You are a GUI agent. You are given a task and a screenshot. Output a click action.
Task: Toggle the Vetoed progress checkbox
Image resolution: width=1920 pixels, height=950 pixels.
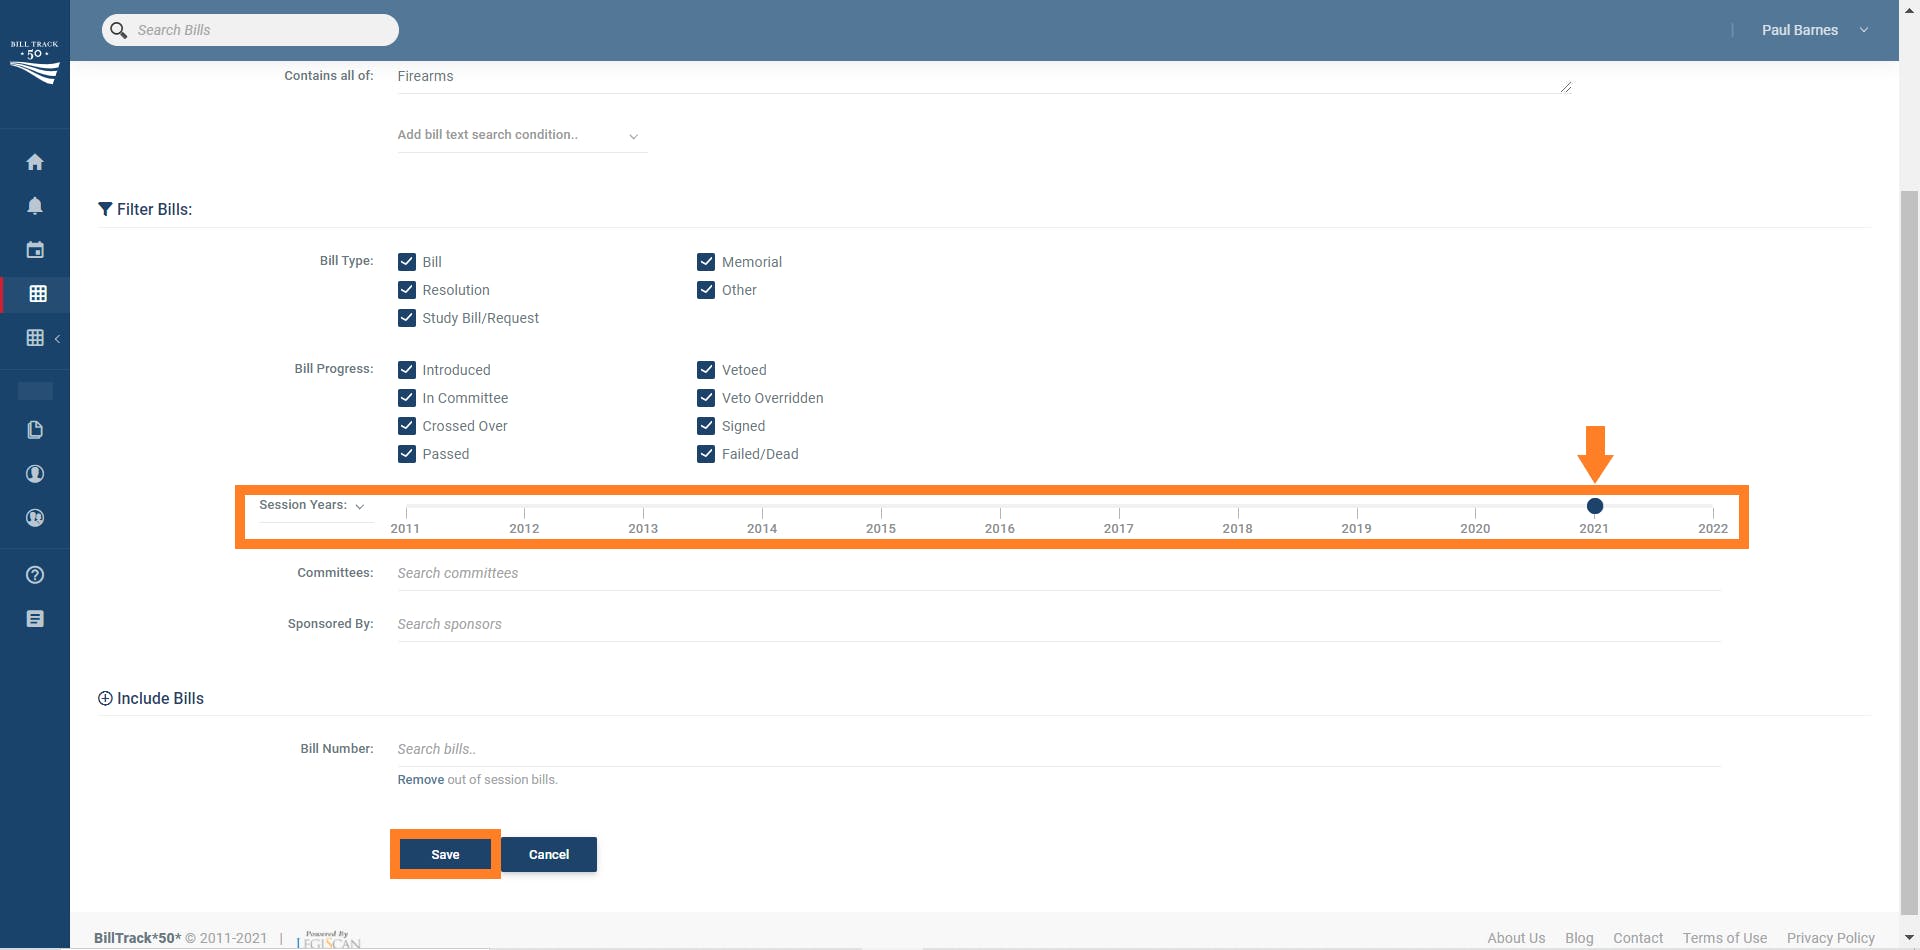[706, 370]
